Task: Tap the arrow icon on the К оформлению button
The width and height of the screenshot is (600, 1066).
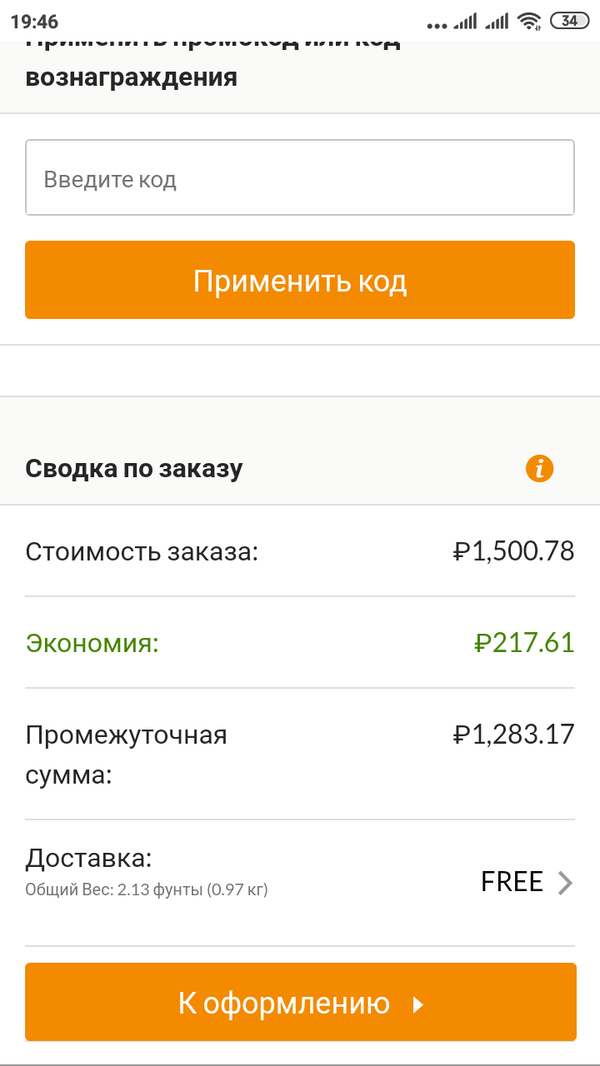Action: pyautogui.click(x=419, y=1004)
